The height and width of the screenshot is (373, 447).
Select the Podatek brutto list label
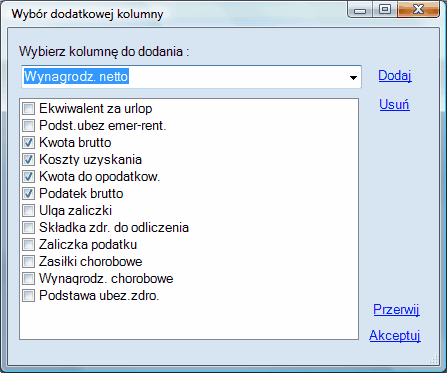[x=81, y=194]
